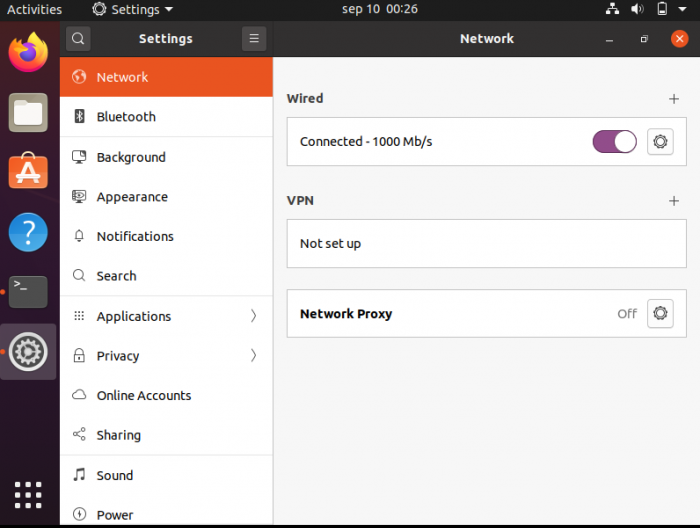Expand the Applications settings submenu
This screenshot has height=528, width=700.
(x=253, y=316)
